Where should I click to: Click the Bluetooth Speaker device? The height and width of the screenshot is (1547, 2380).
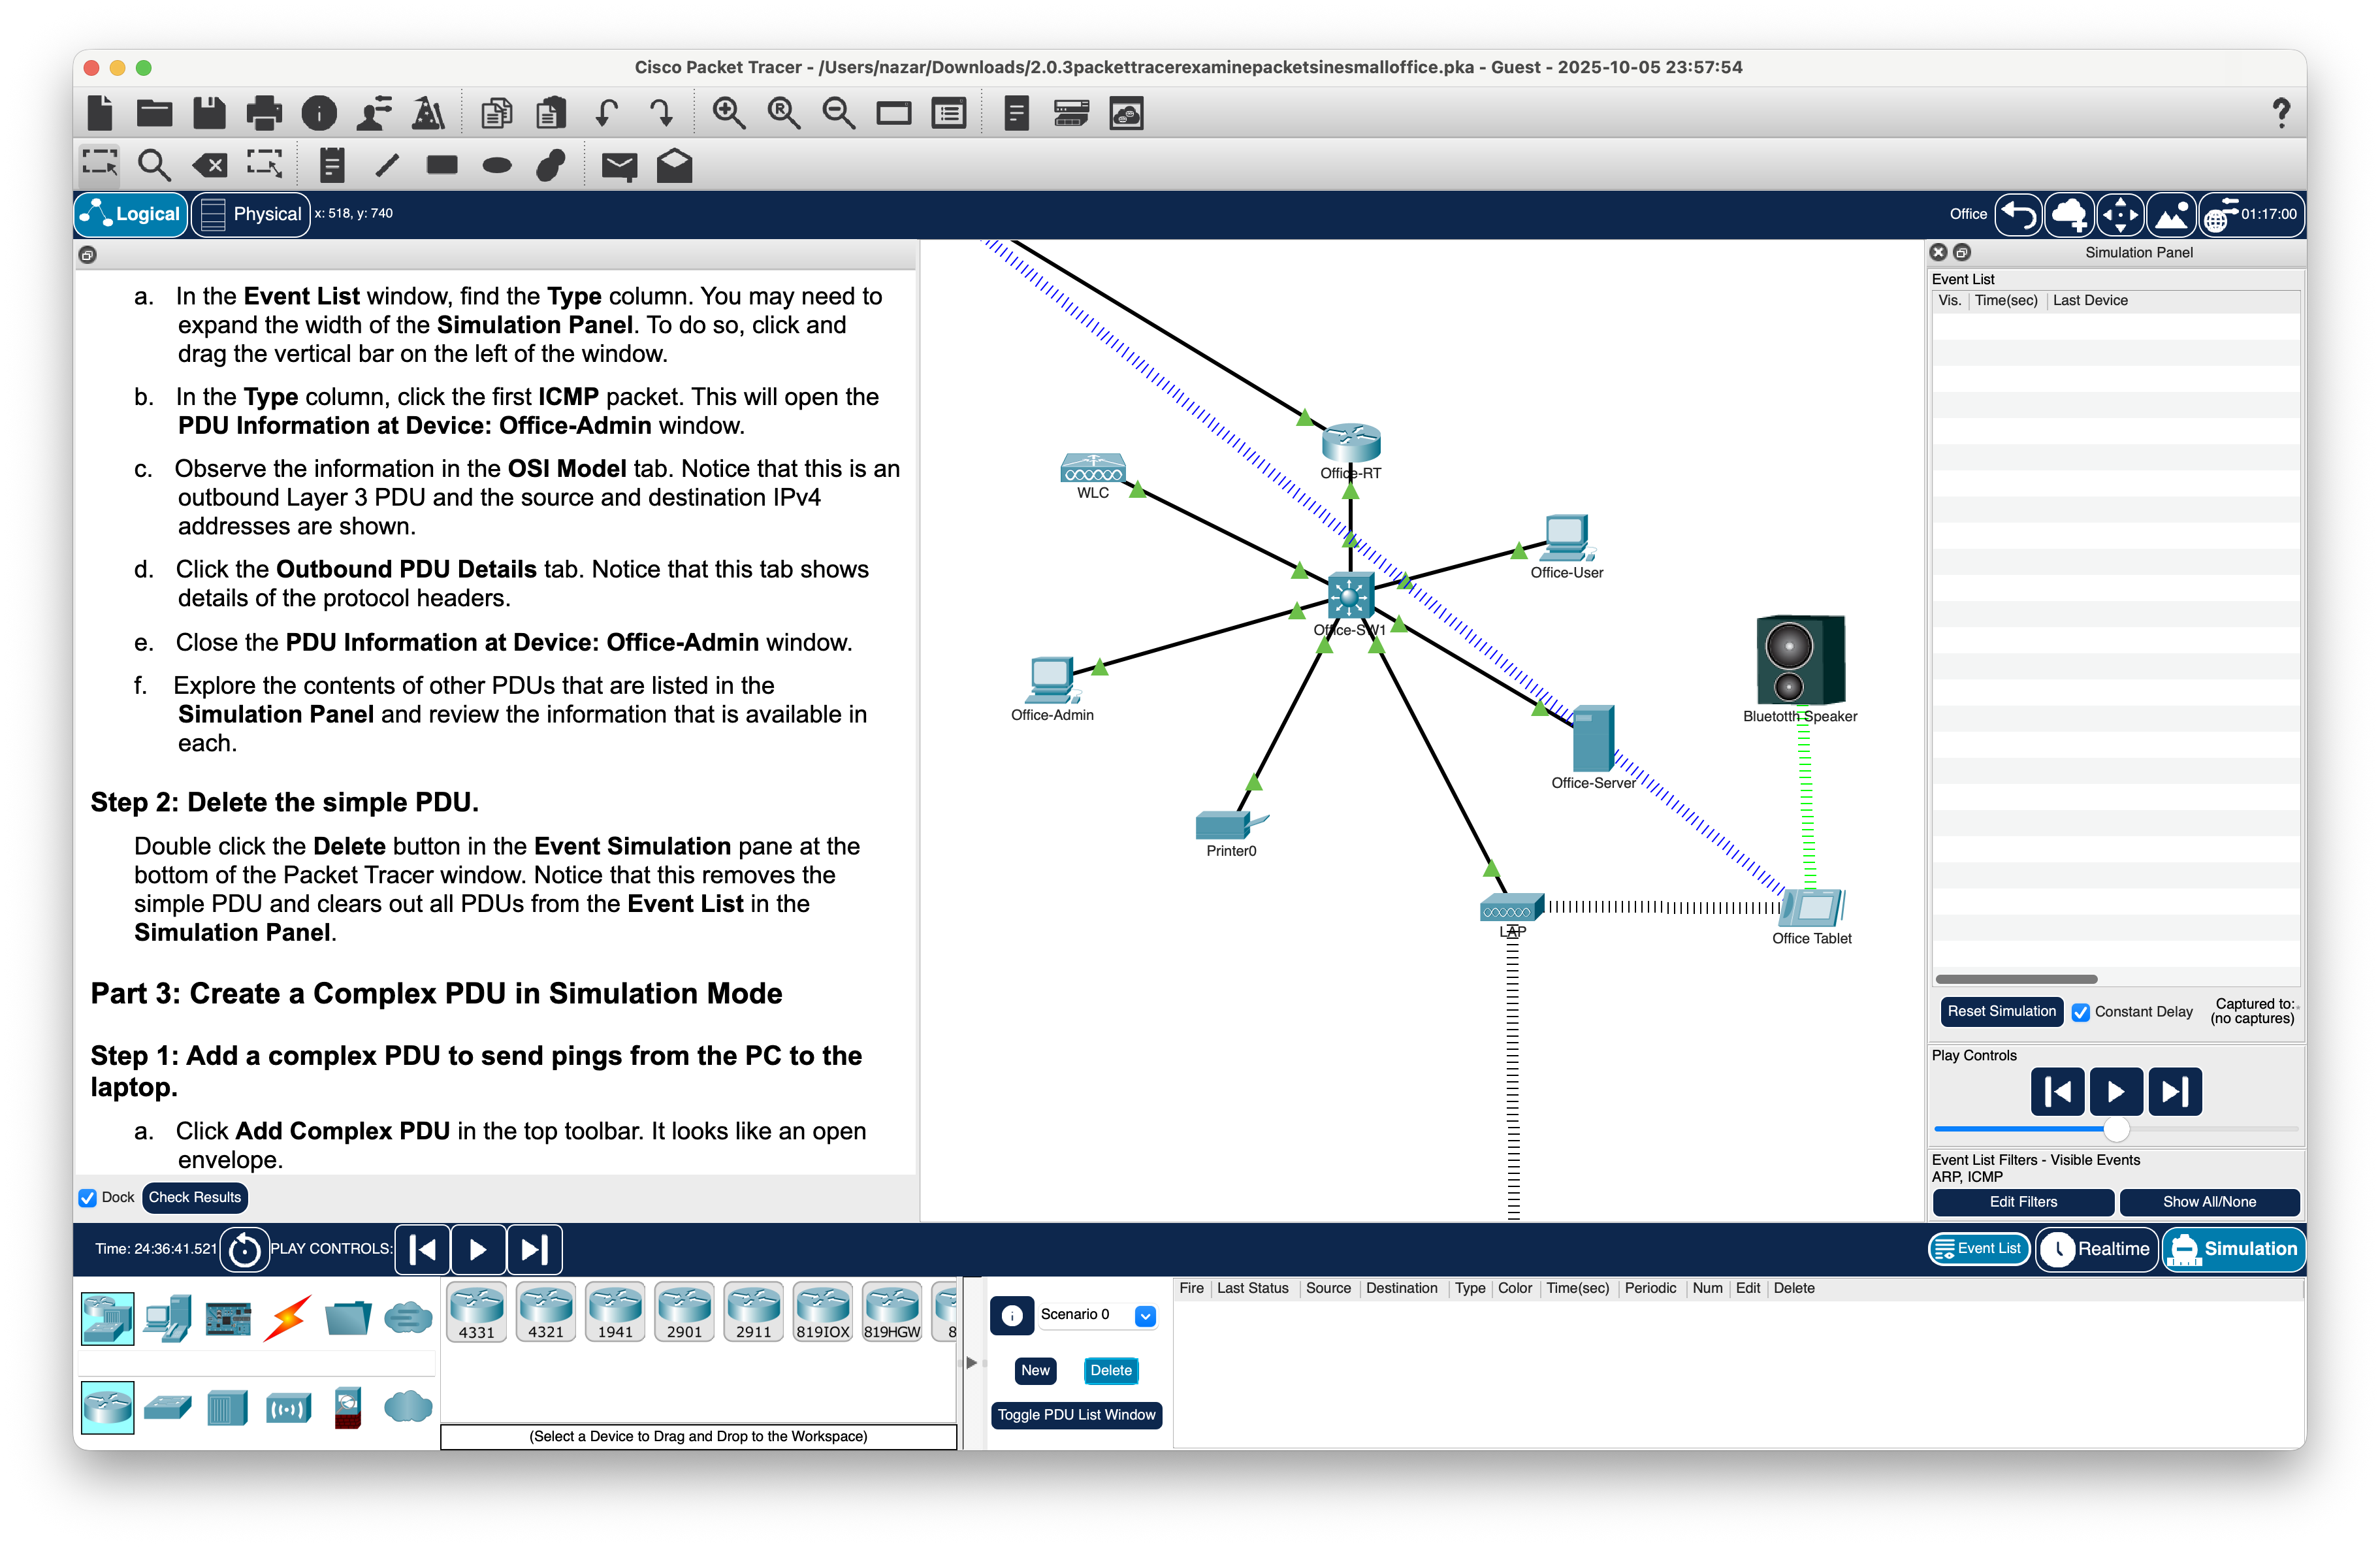tap(1801, 660)
